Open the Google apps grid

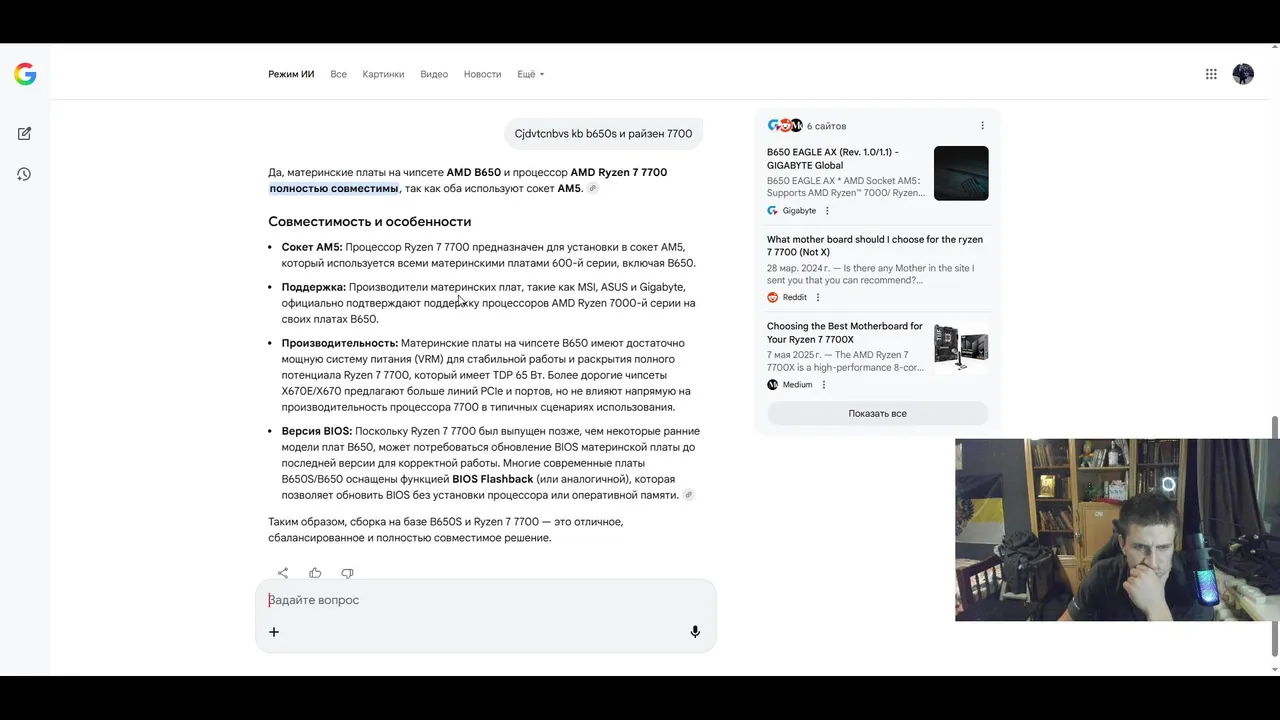point(1211,74)
